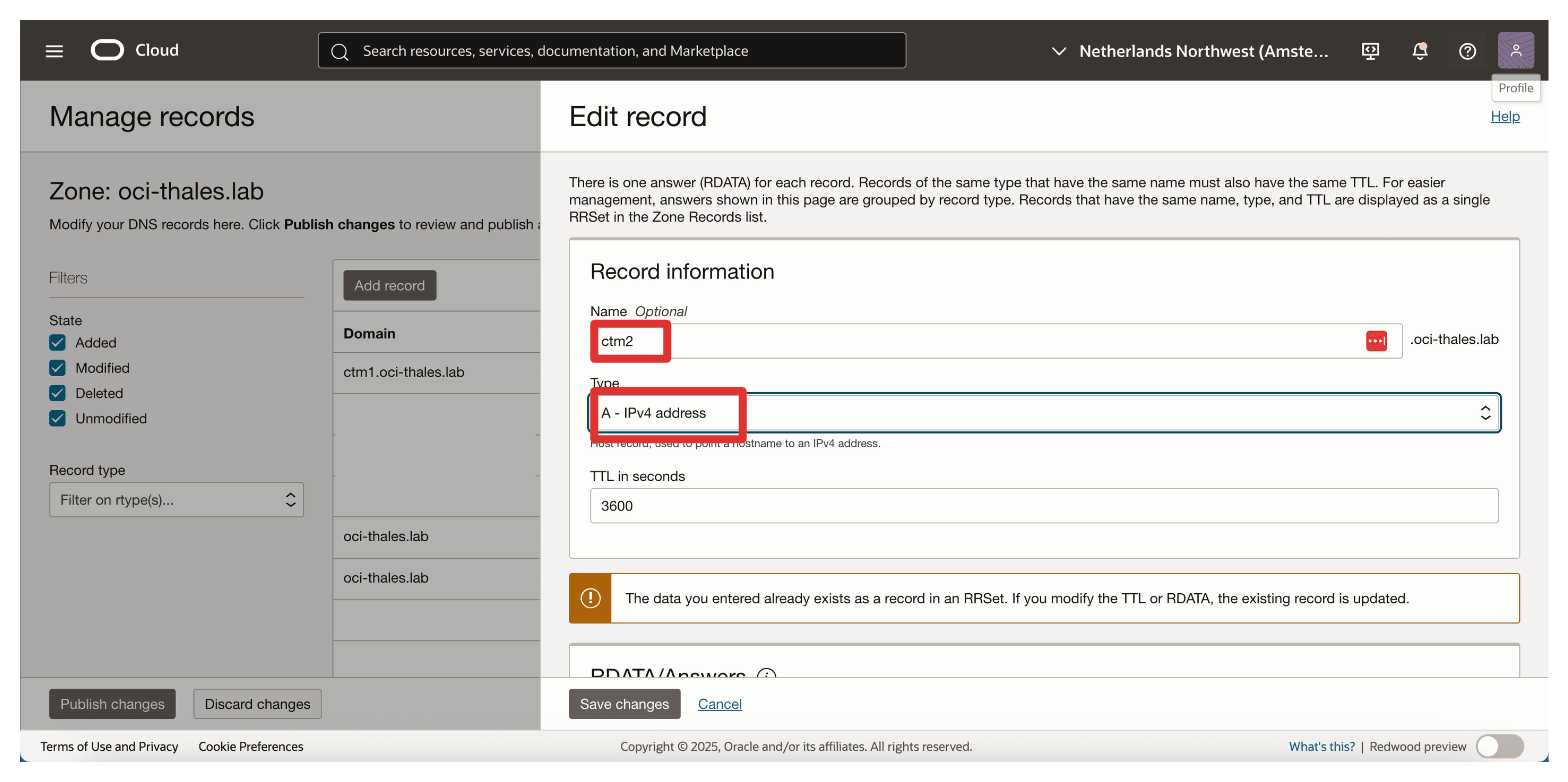Screen dimensions: 1568x782
Task: Toggle the Redwood preview switch
Action: point(1500,746)
